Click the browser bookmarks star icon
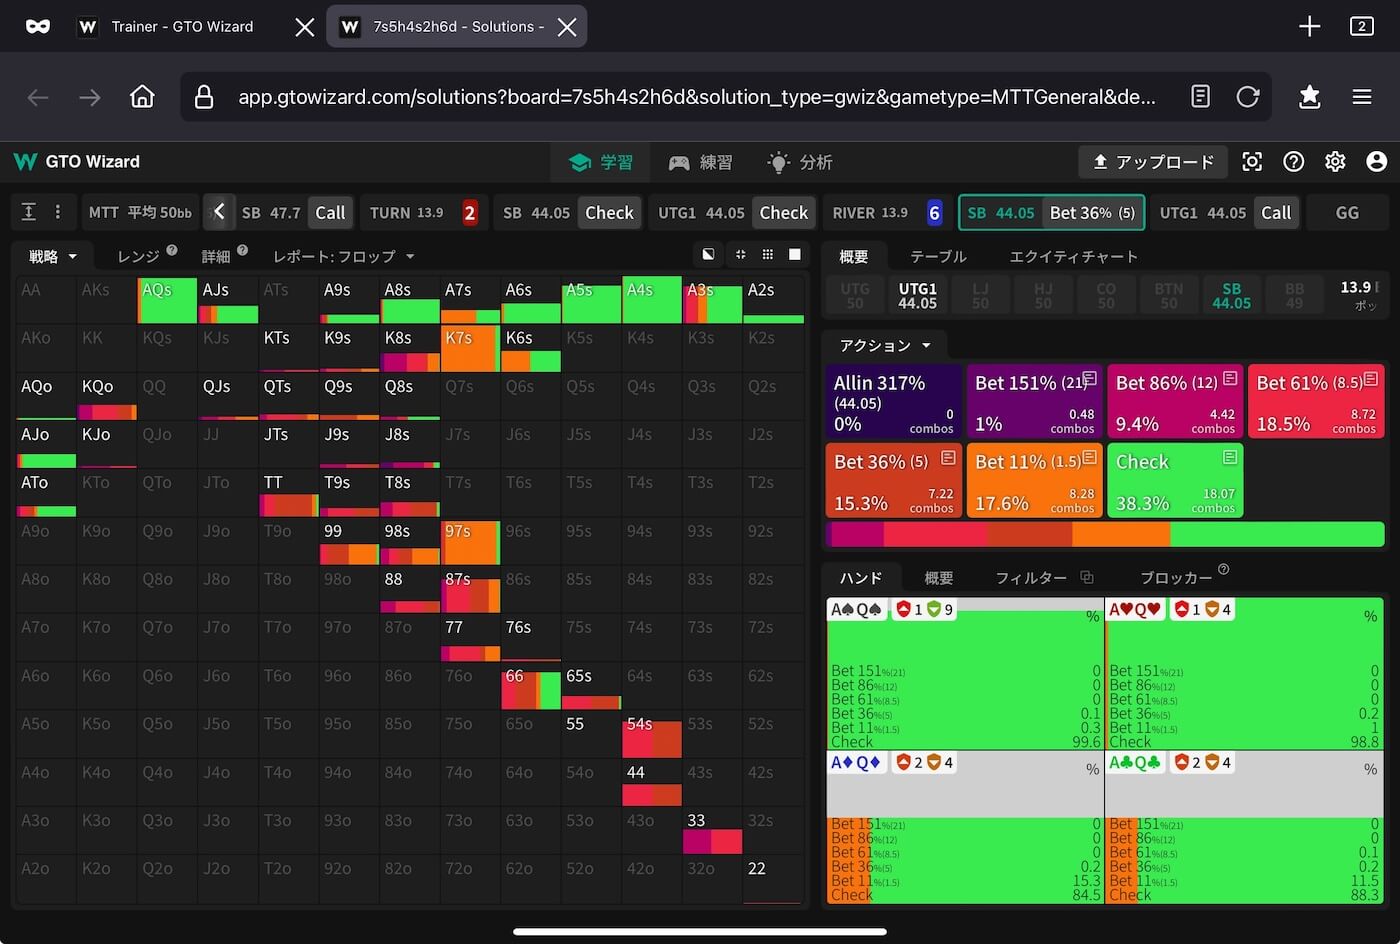1400x944 pixels. coord(1309,97)
